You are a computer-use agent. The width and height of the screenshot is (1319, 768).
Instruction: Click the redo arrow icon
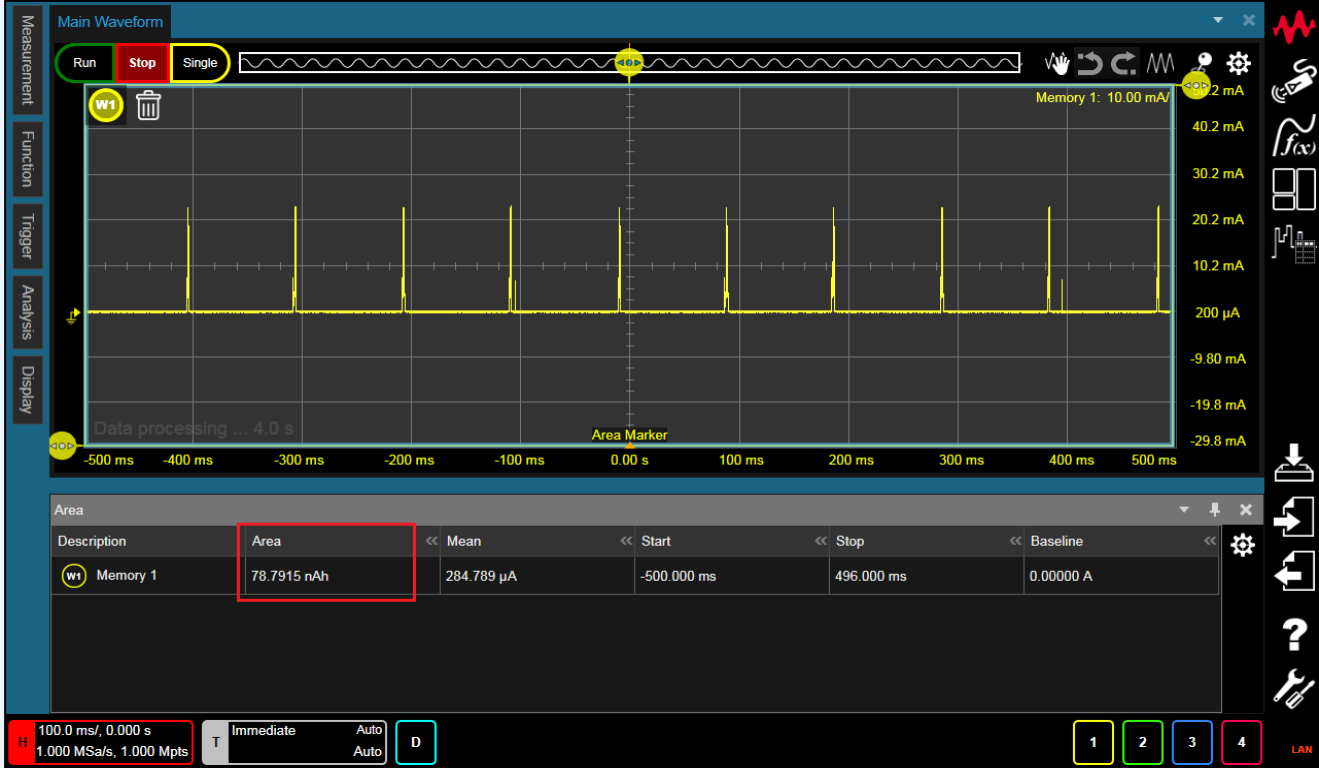click(x=1125, y=64)
